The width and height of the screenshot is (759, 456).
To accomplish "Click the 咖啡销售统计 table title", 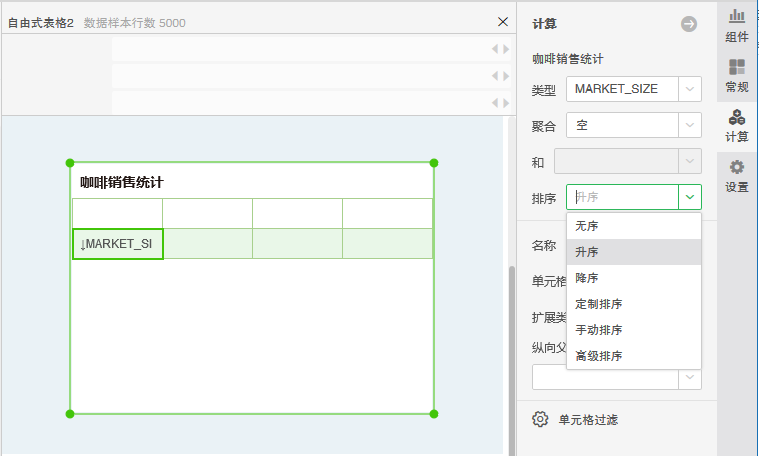I will 122,182.
